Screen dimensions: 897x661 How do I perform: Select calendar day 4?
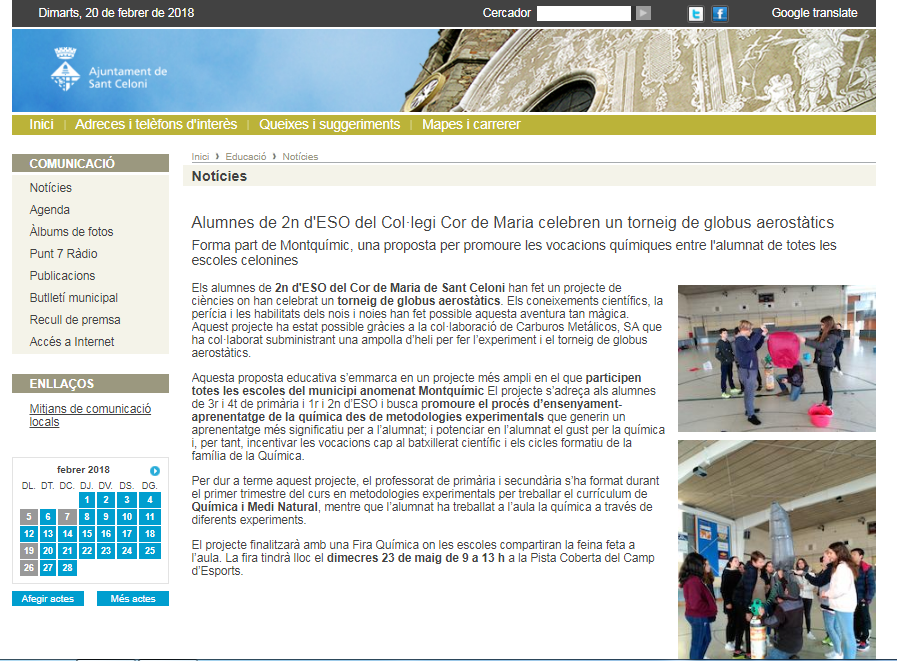point(150,500)
